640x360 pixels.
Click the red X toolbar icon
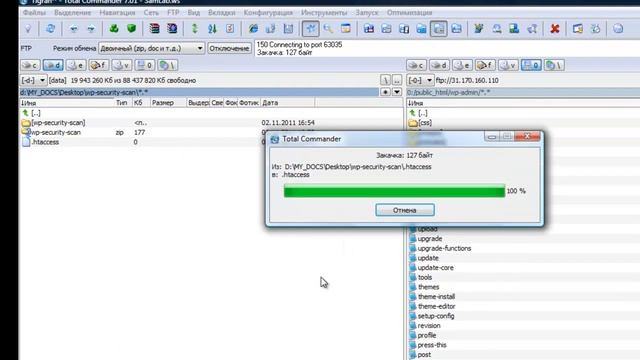[555, 29]
